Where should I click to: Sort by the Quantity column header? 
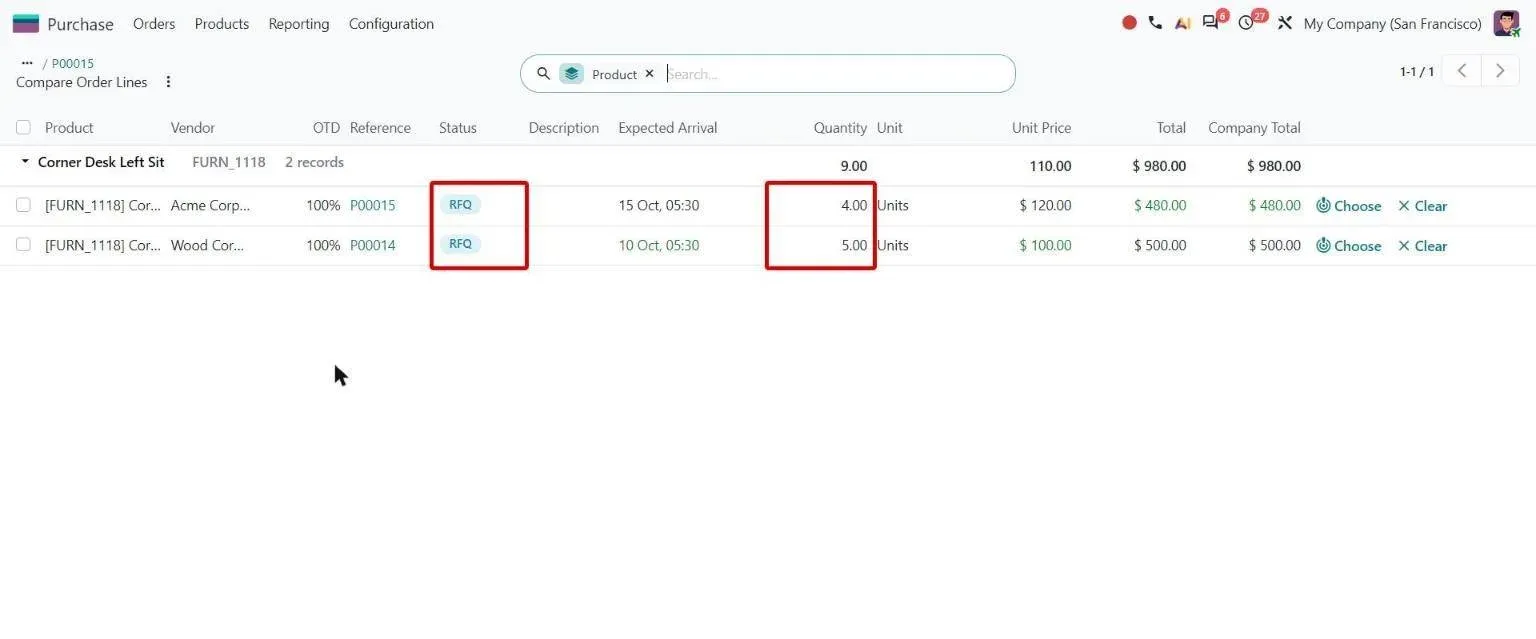[840, 128]
